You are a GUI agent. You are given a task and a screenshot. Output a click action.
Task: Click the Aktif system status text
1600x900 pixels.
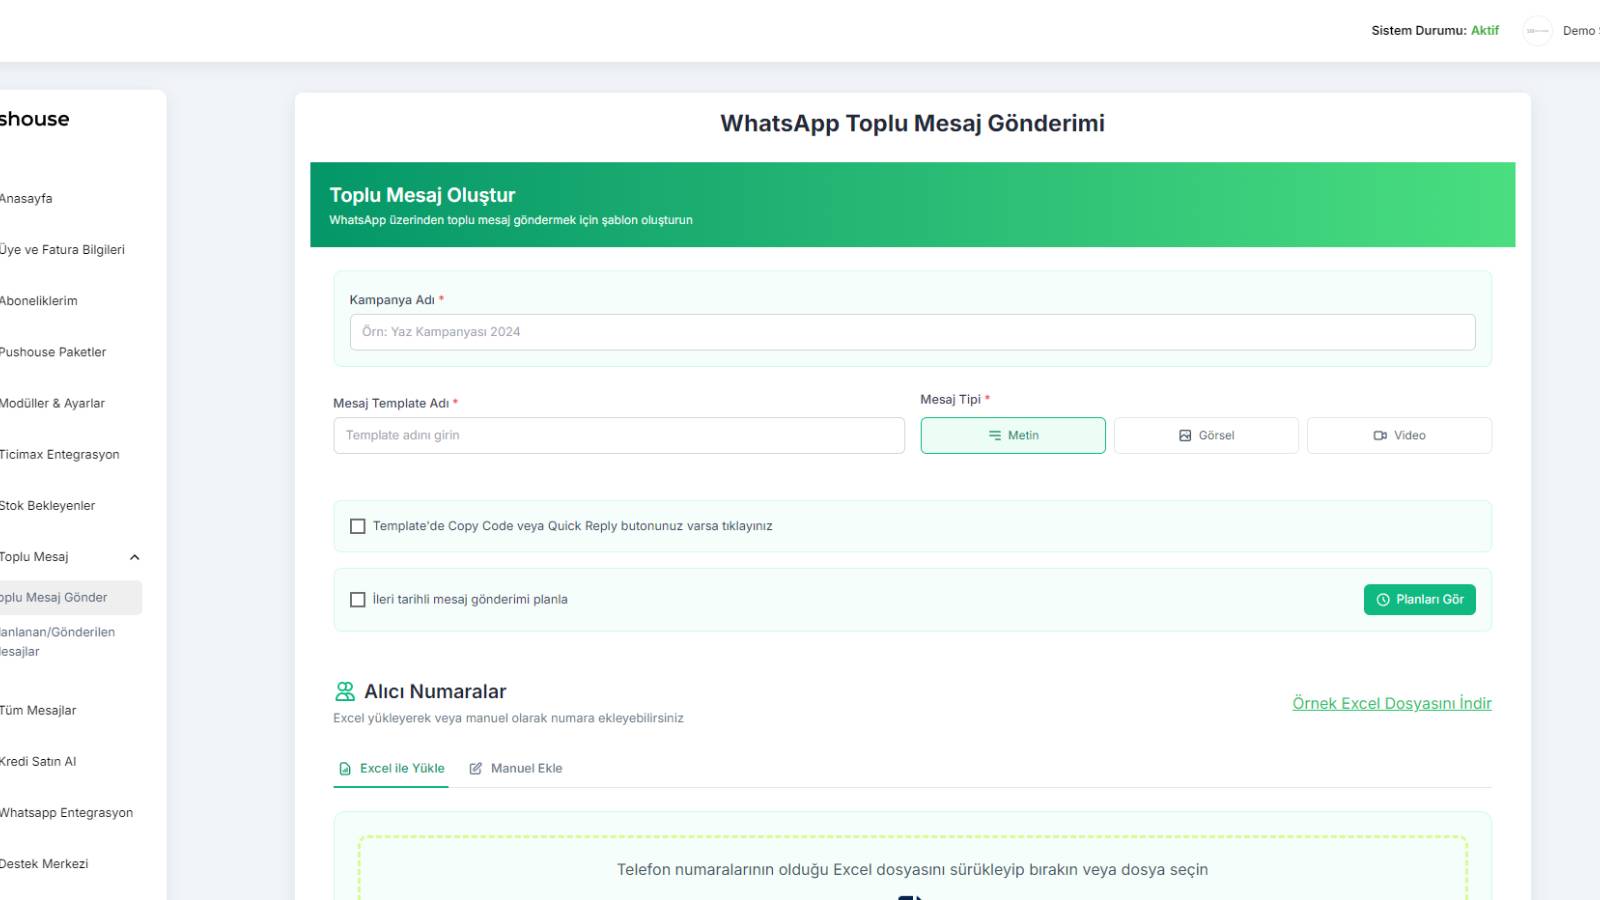(x=1485, y=31)
